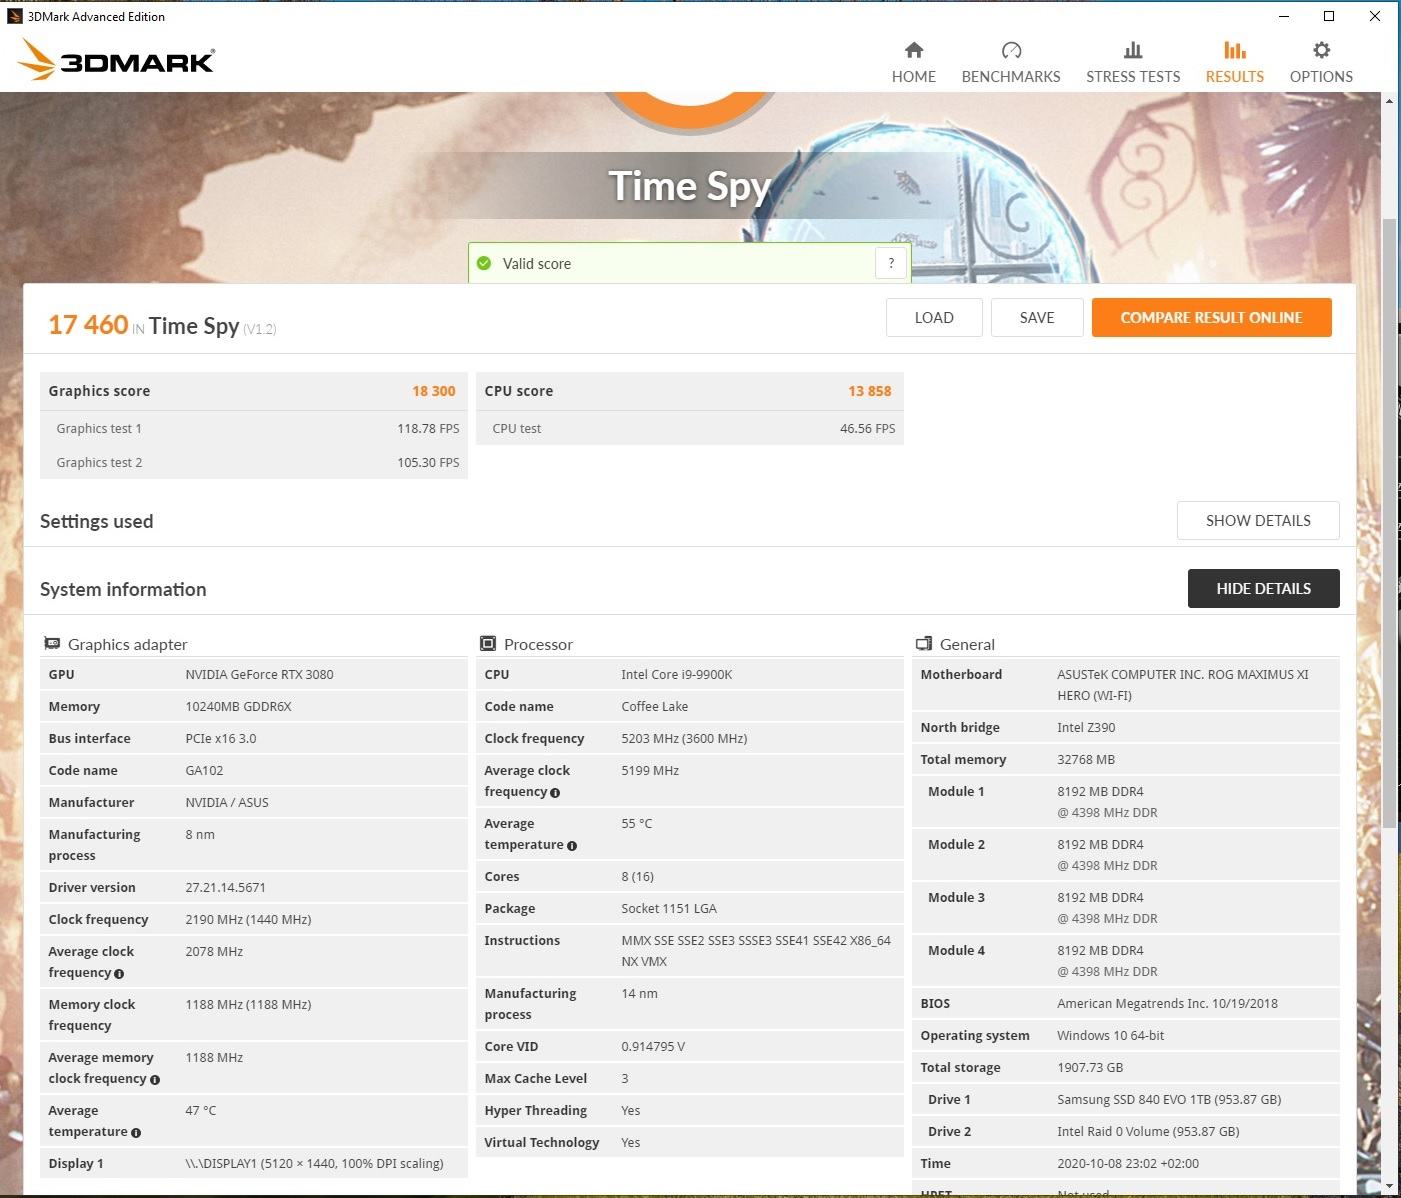This screenshot has height=1198, width=1401.
Task: Click CPU test value 46.56 FPS
Action: point(868,428)
